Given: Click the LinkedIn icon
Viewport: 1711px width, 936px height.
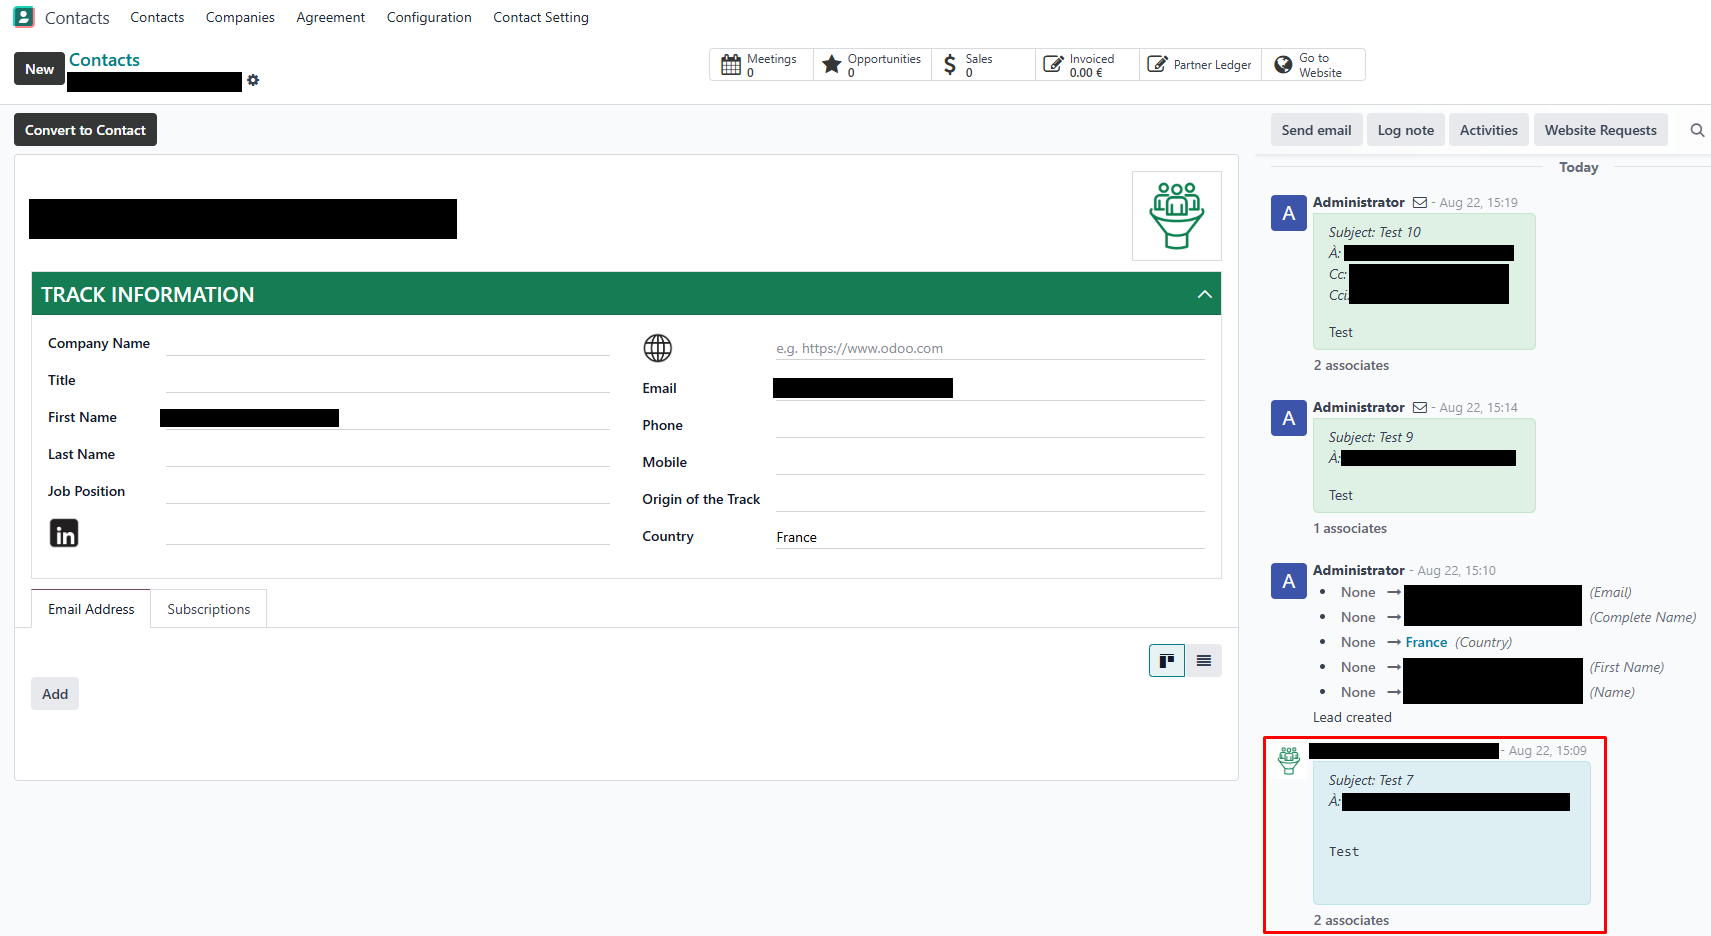Looking at the screenshot, I should pyautogui.click(x=64, y=533).
